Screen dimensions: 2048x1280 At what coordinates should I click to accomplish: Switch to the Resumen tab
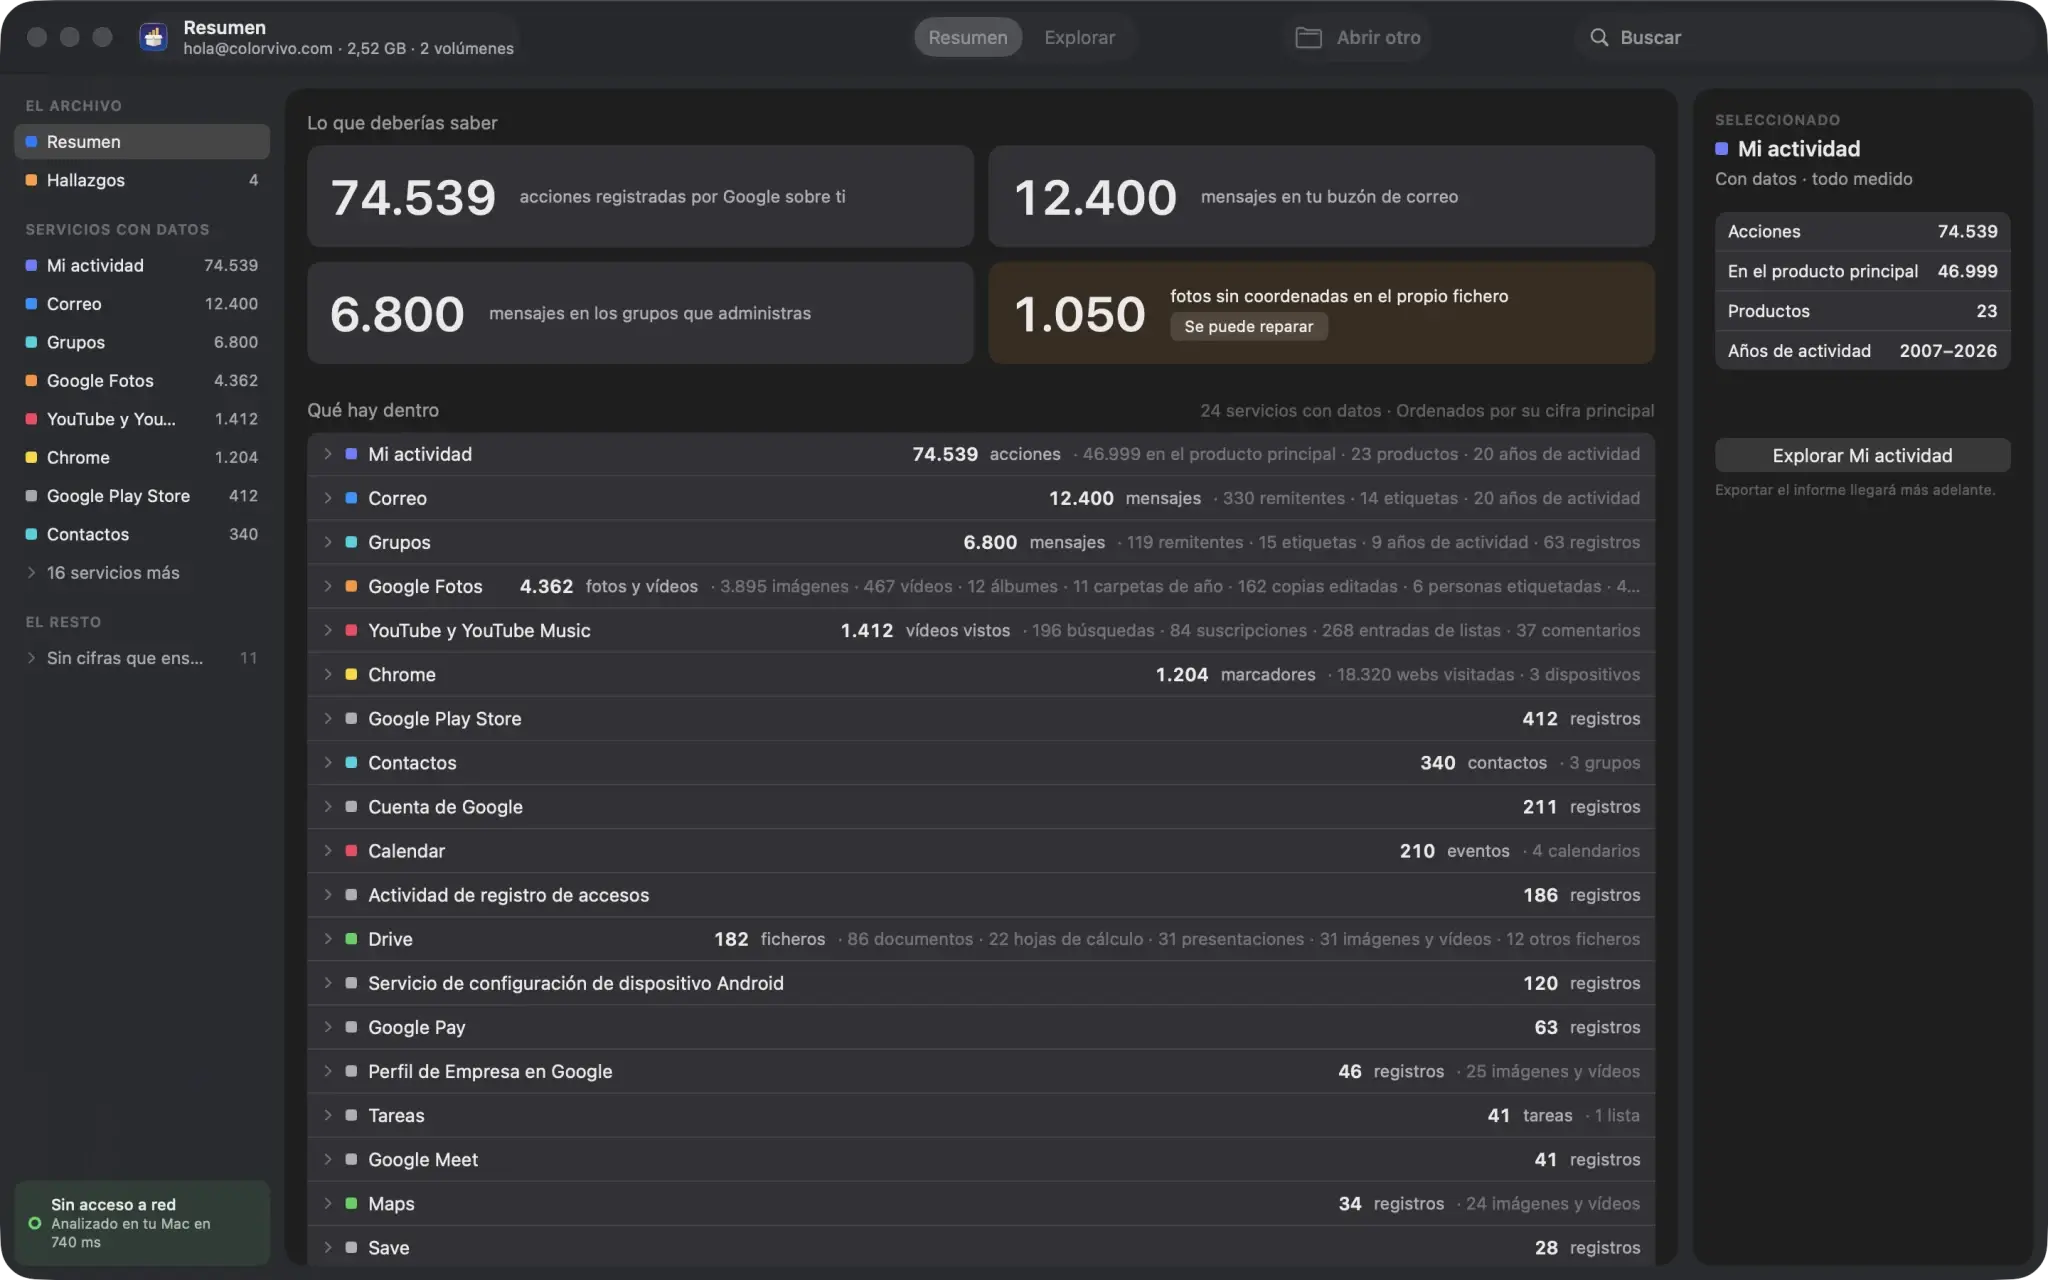tap(967, 37)
